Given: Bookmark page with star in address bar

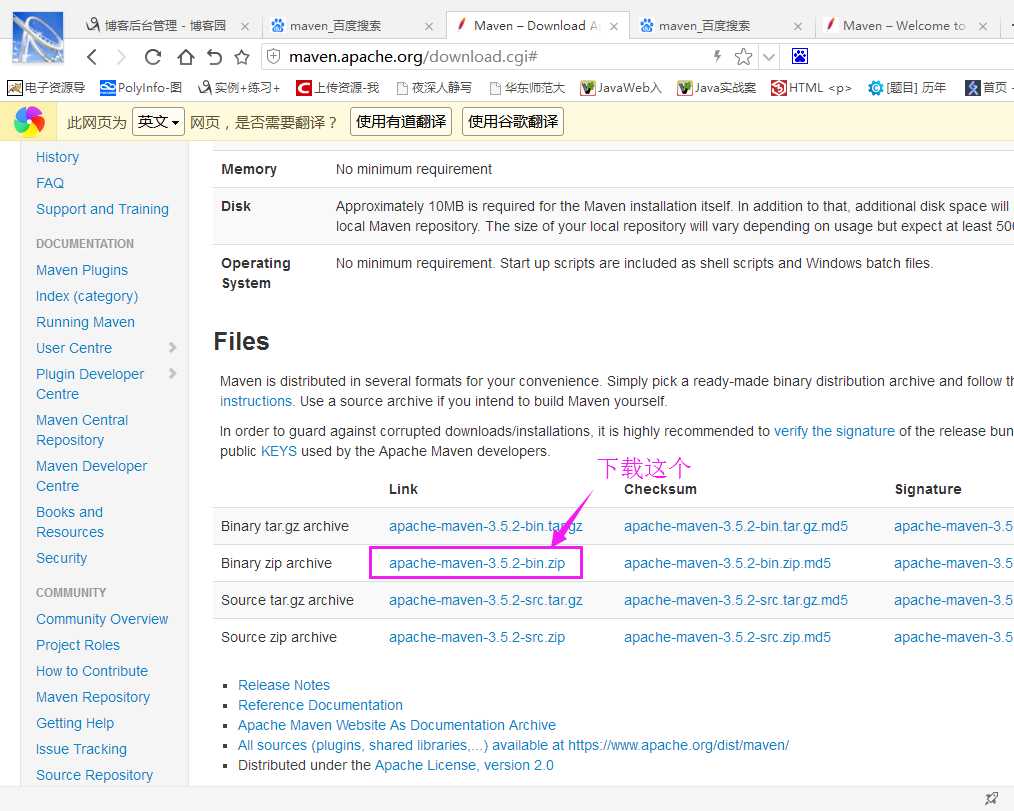Looking at the screenshot, I should (743, 56).
